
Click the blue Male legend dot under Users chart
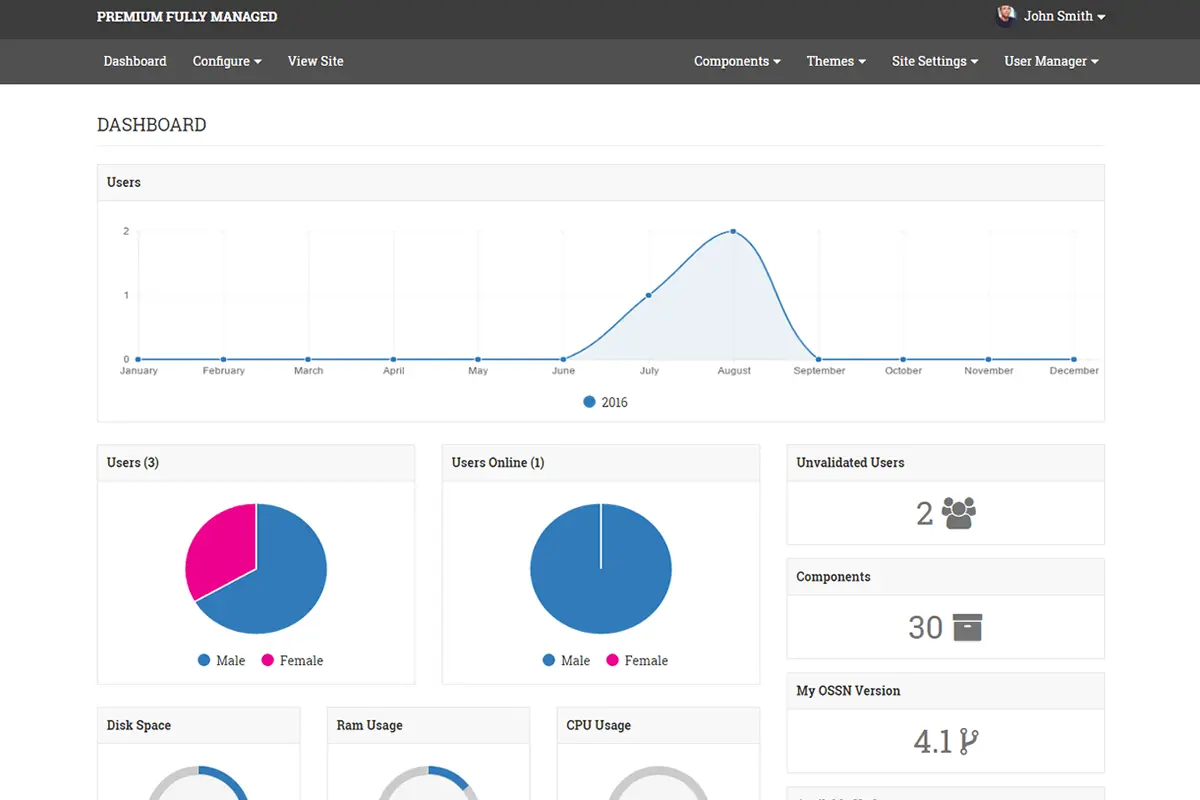click(x=203, y=660)
